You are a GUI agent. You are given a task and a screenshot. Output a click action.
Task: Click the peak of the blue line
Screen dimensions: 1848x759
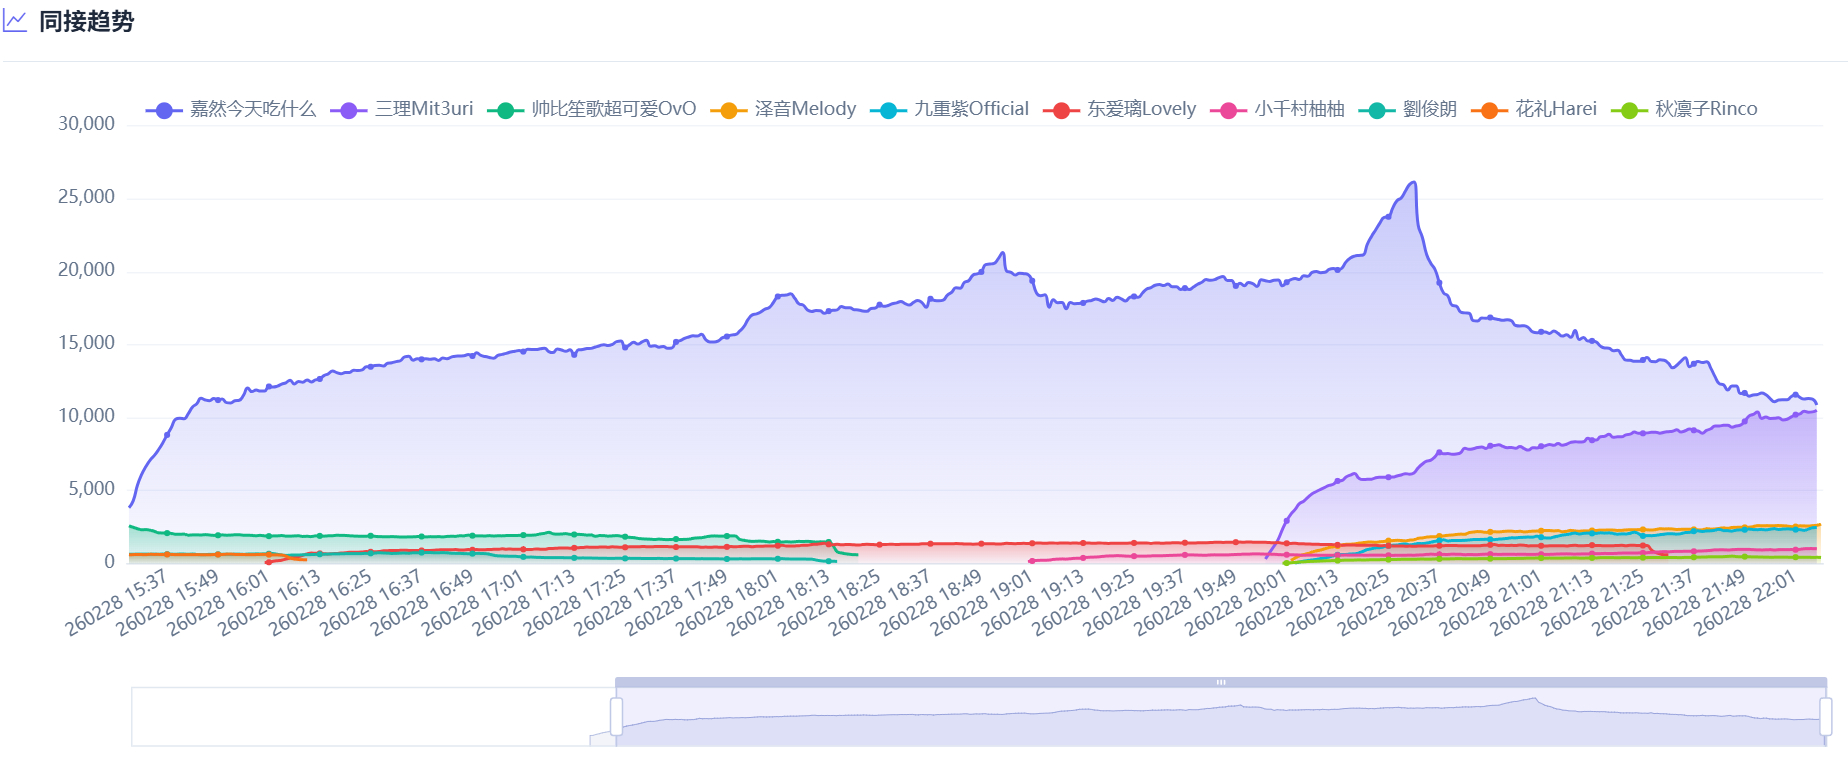point(1413,183)
